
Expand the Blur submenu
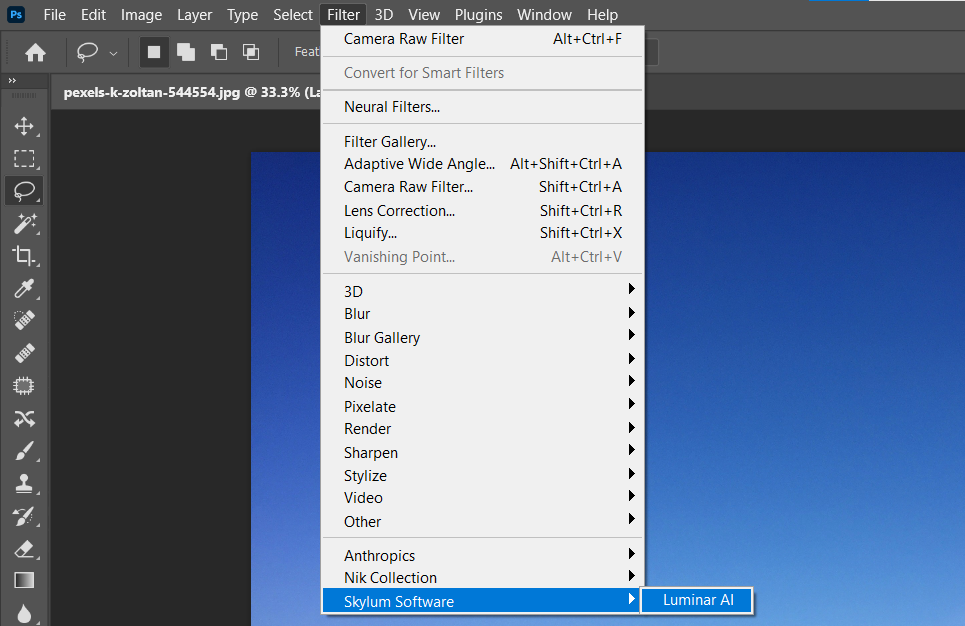(x=482, y=313)
